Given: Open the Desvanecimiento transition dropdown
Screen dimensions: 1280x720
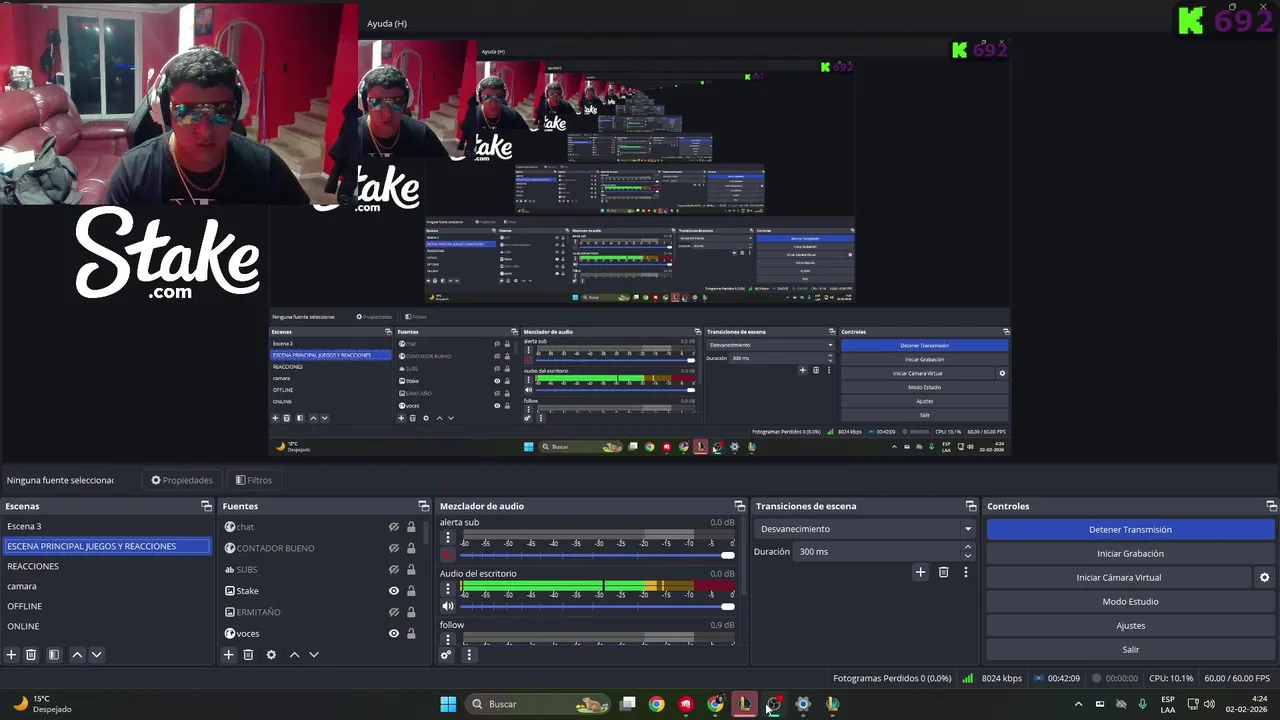Looking at the screenshot, I should (x=864, y=529).
